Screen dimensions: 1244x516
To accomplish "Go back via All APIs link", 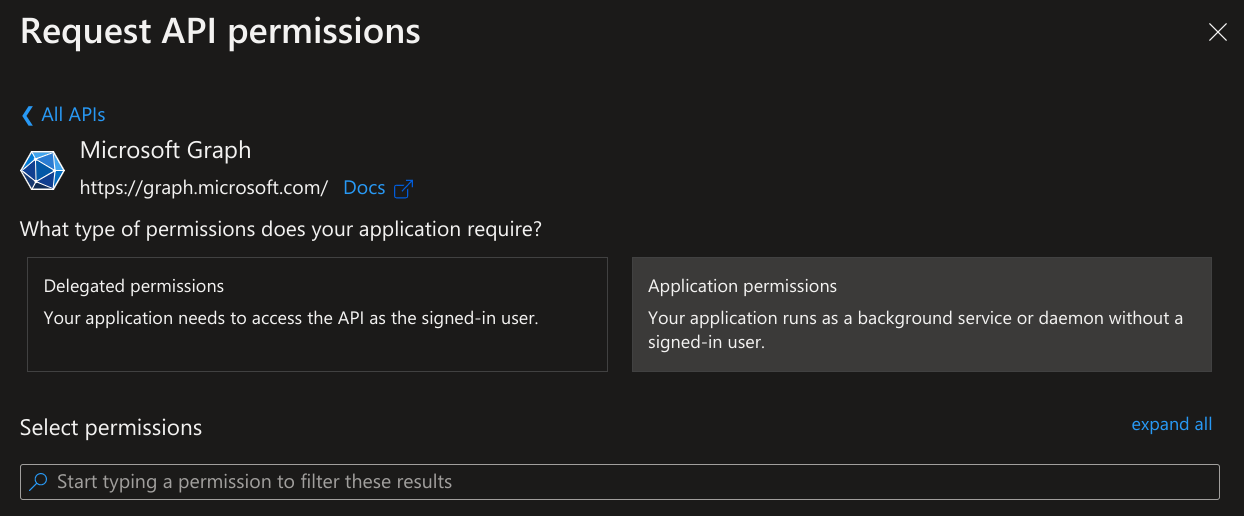I will [x=73, y=115].
